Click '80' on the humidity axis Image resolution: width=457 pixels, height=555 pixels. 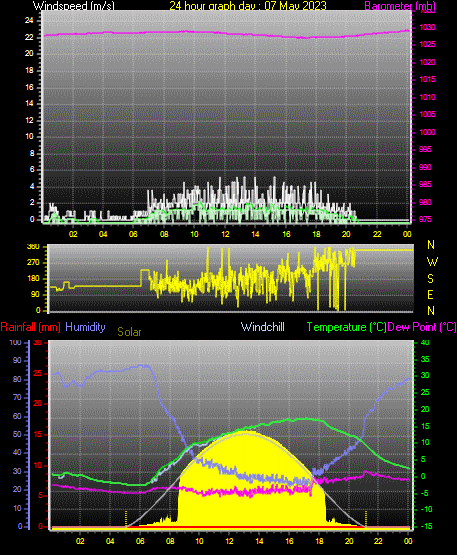[x=17, y=379]
